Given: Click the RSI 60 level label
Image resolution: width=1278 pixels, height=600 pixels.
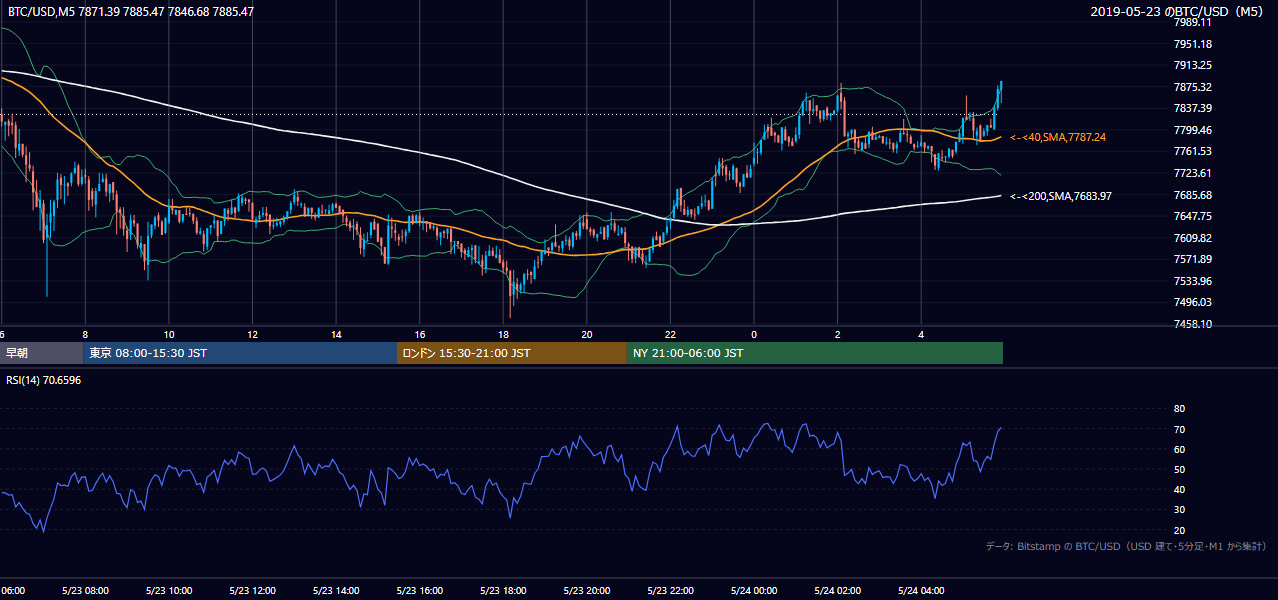Looking at the screenshot, I should coord(1179,449).
